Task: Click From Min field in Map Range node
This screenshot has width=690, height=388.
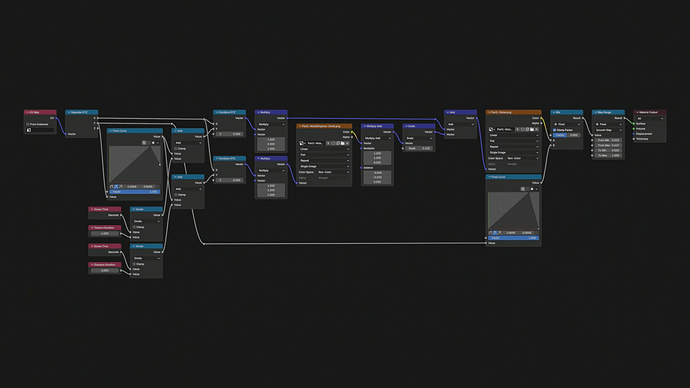Action: click(x=608, y=140)
